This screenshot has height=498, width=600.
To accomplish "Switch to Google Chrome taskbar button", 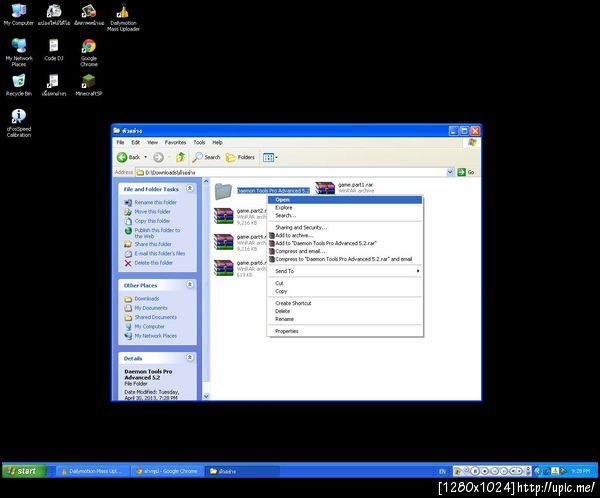I will tap(167, 471).
